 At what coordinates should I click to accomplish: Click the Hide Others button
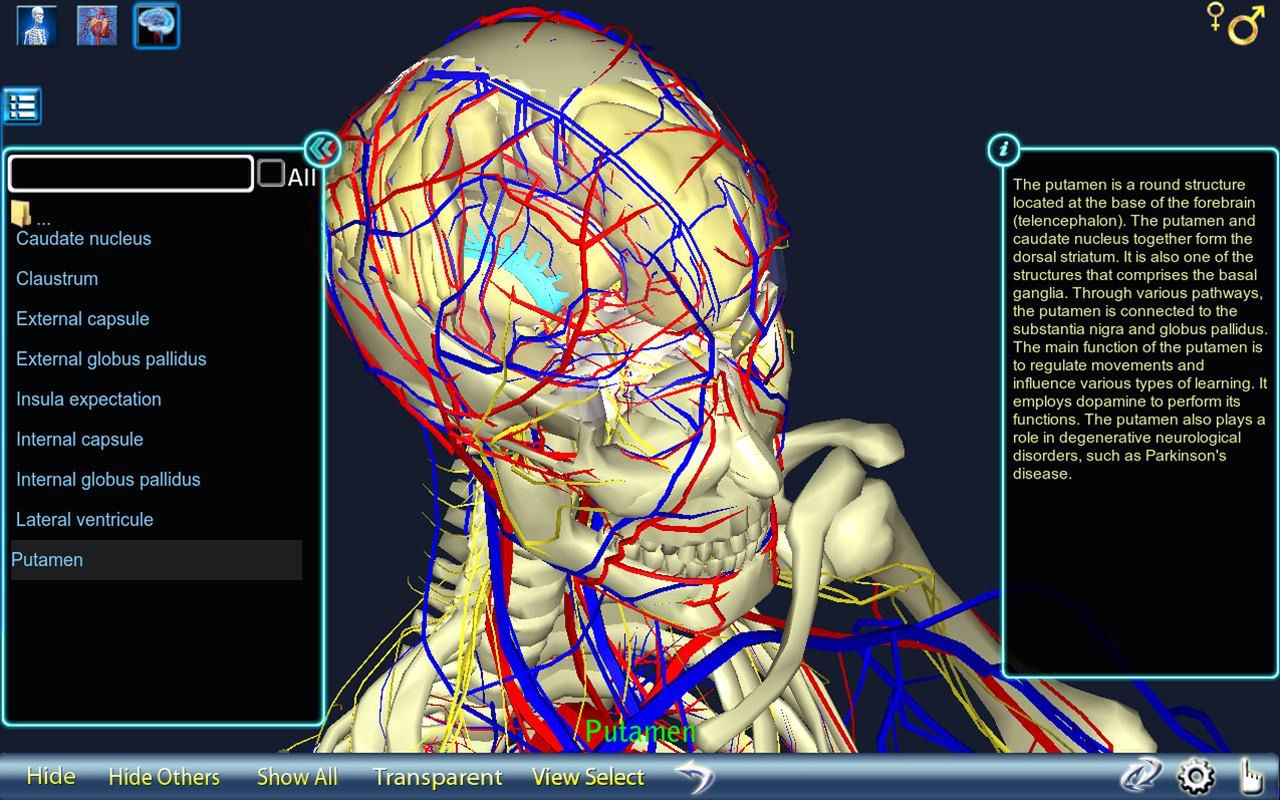pos(164,776)
